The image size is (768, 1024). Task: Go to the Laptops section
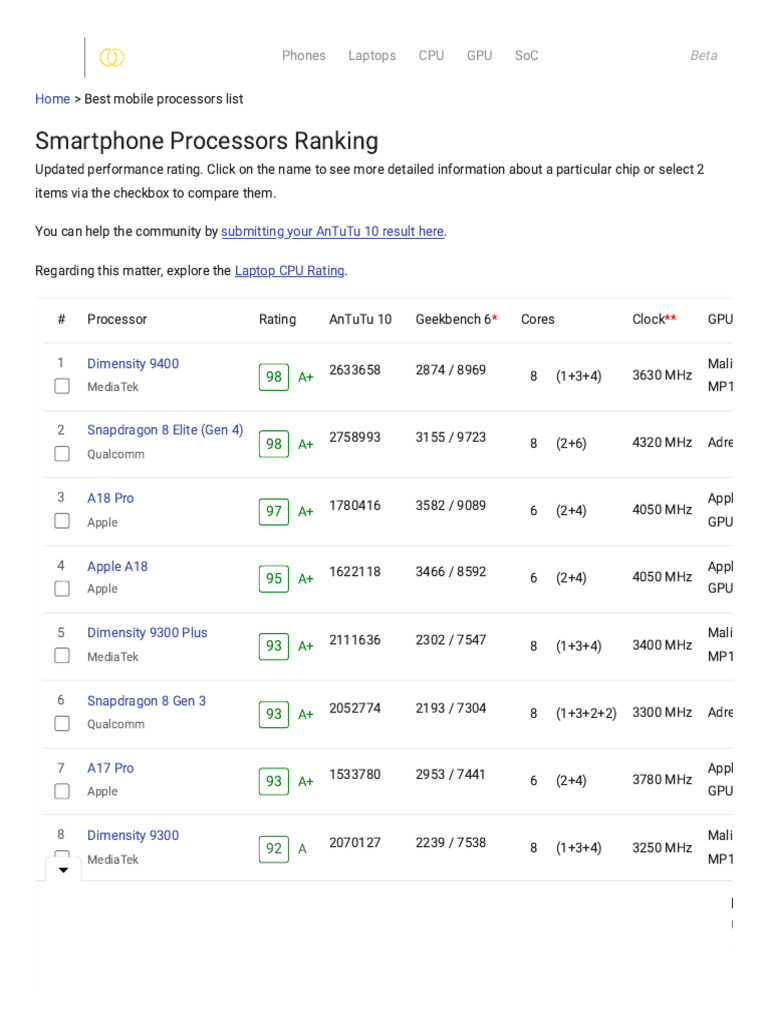(372, 56)
